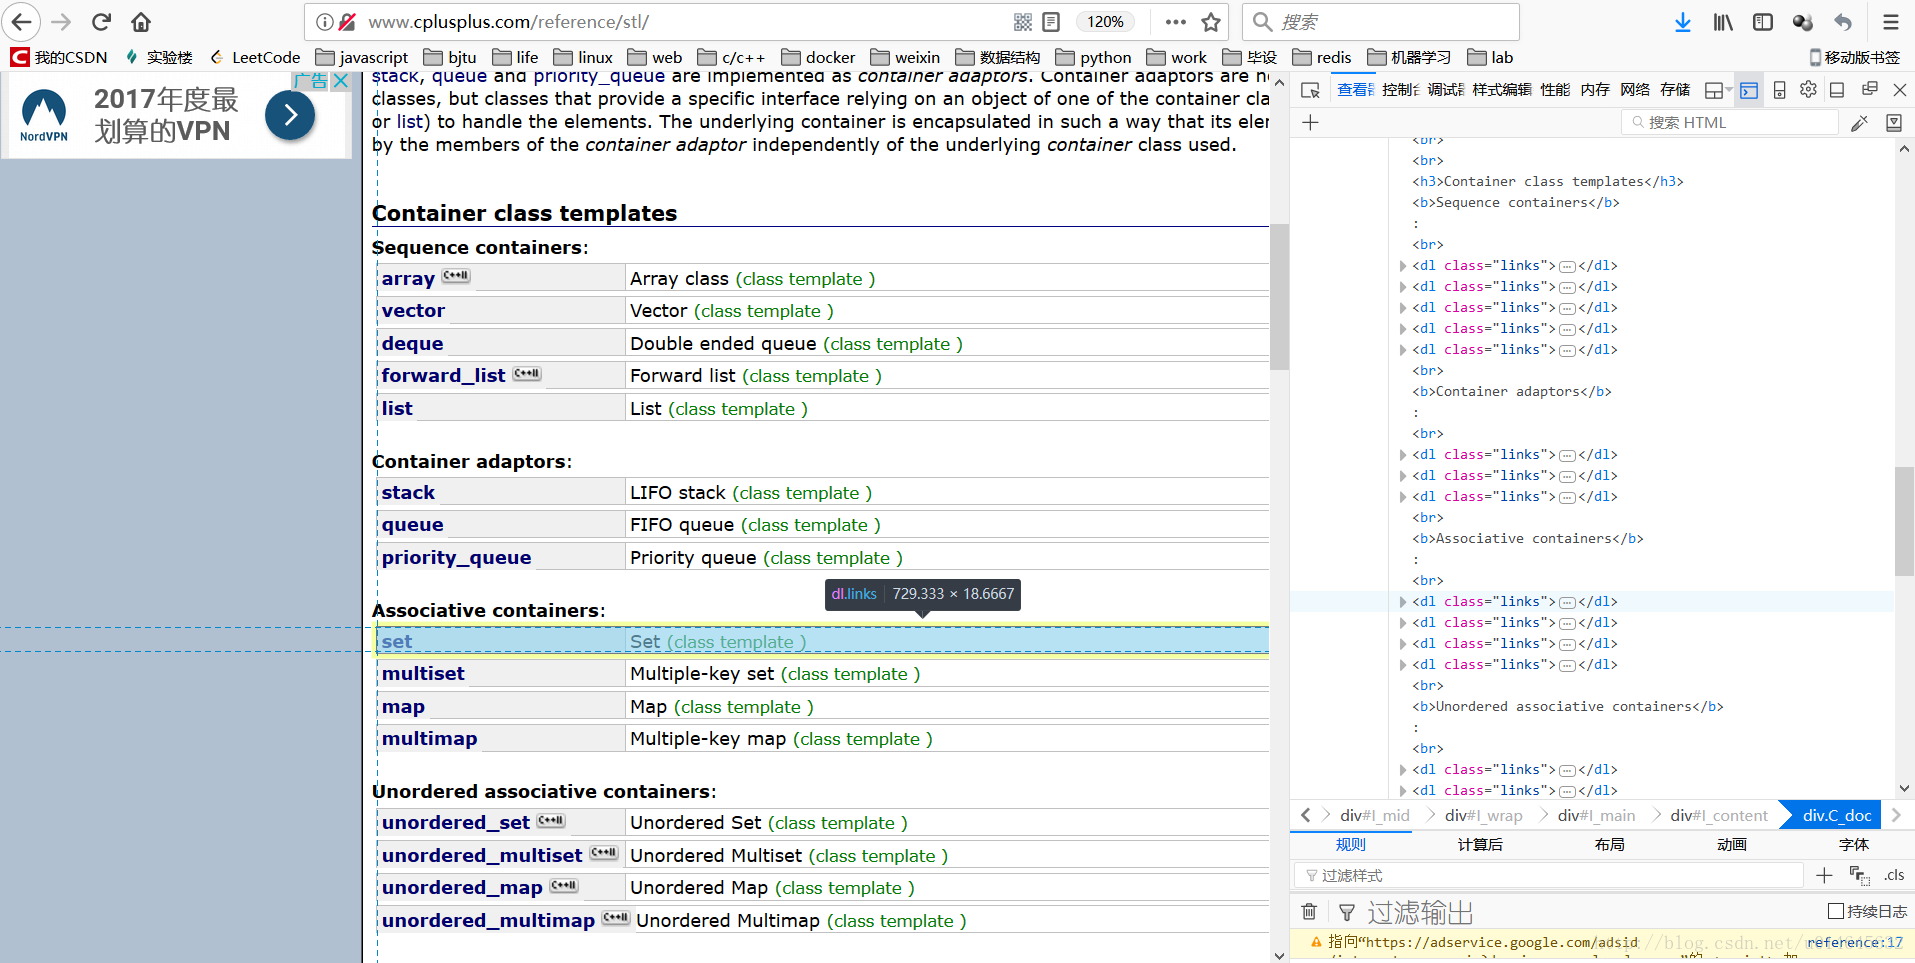Click the plus to create new node
The image size is (1915, 963).
tap(1310, 122)
